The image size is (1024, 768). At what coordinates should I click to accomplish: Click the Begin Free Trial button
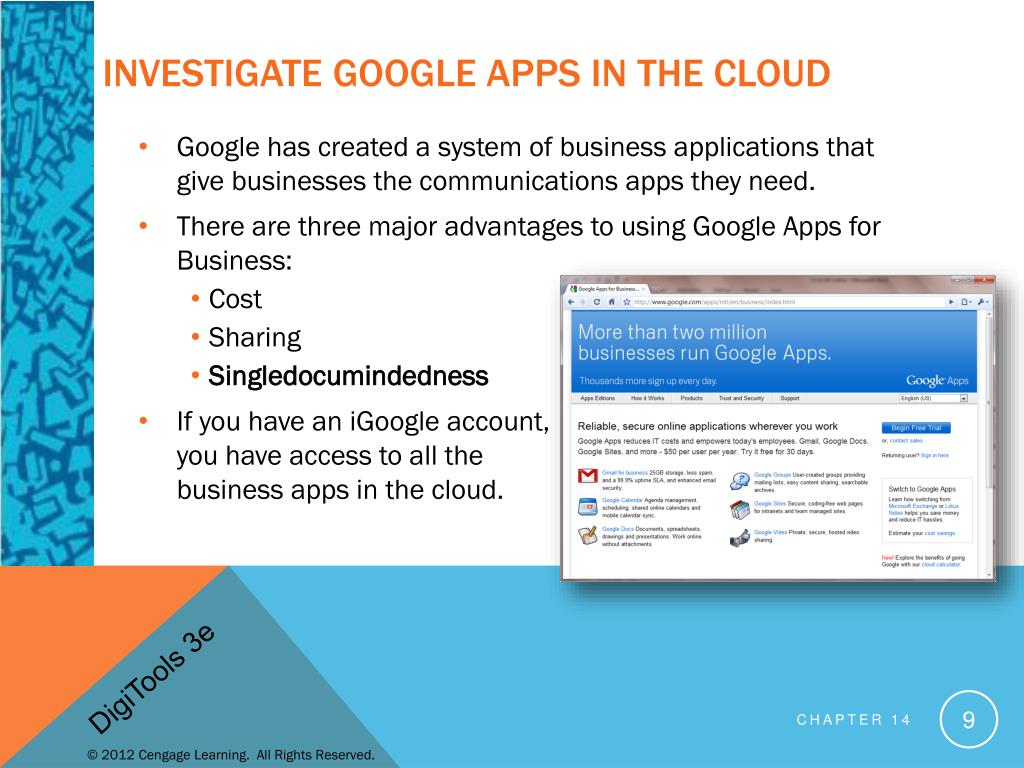pos(916,428)
